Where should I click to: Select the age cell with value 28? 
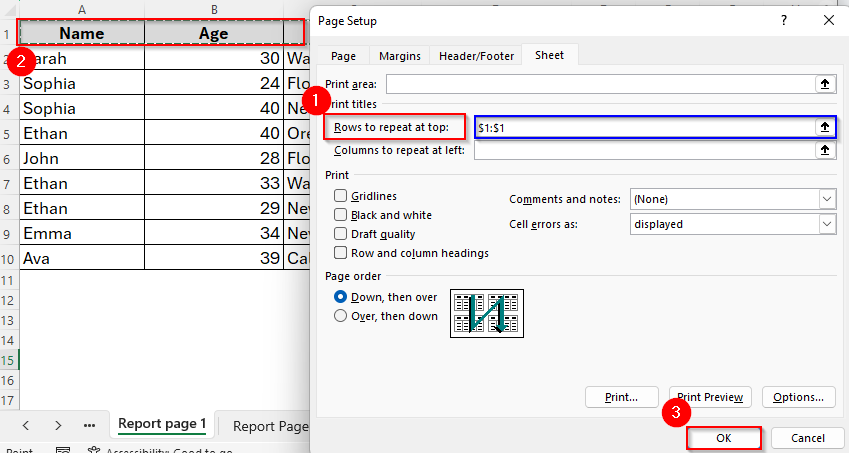point(214,158)
